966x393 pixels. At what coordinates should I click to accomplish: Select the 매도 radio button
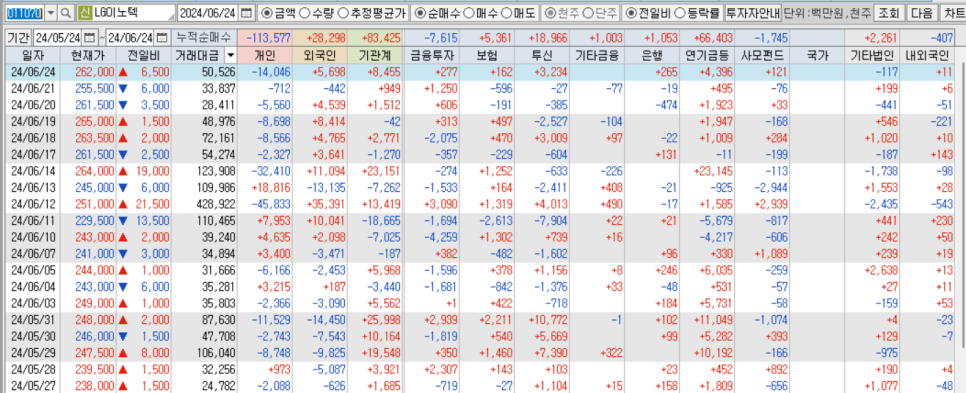506,12
